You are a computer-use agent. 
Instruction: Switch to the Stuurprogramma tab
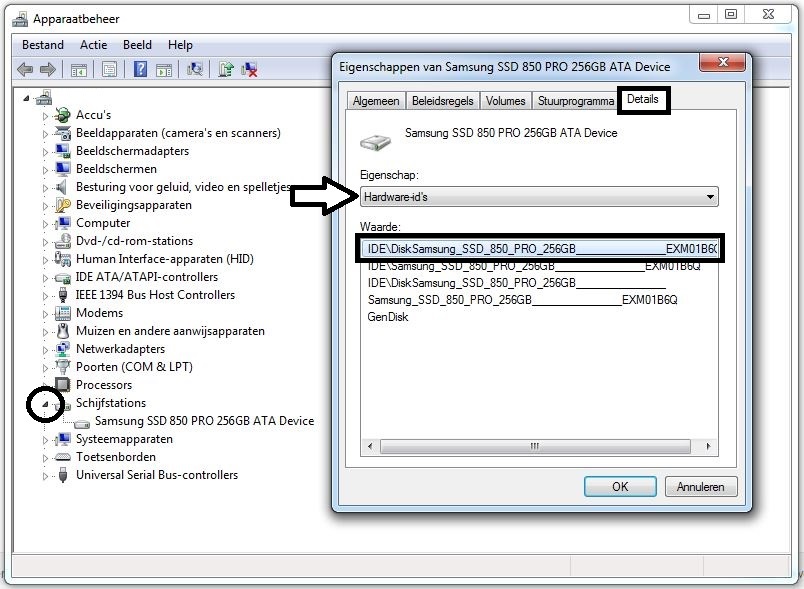click(x=574, y=100)
